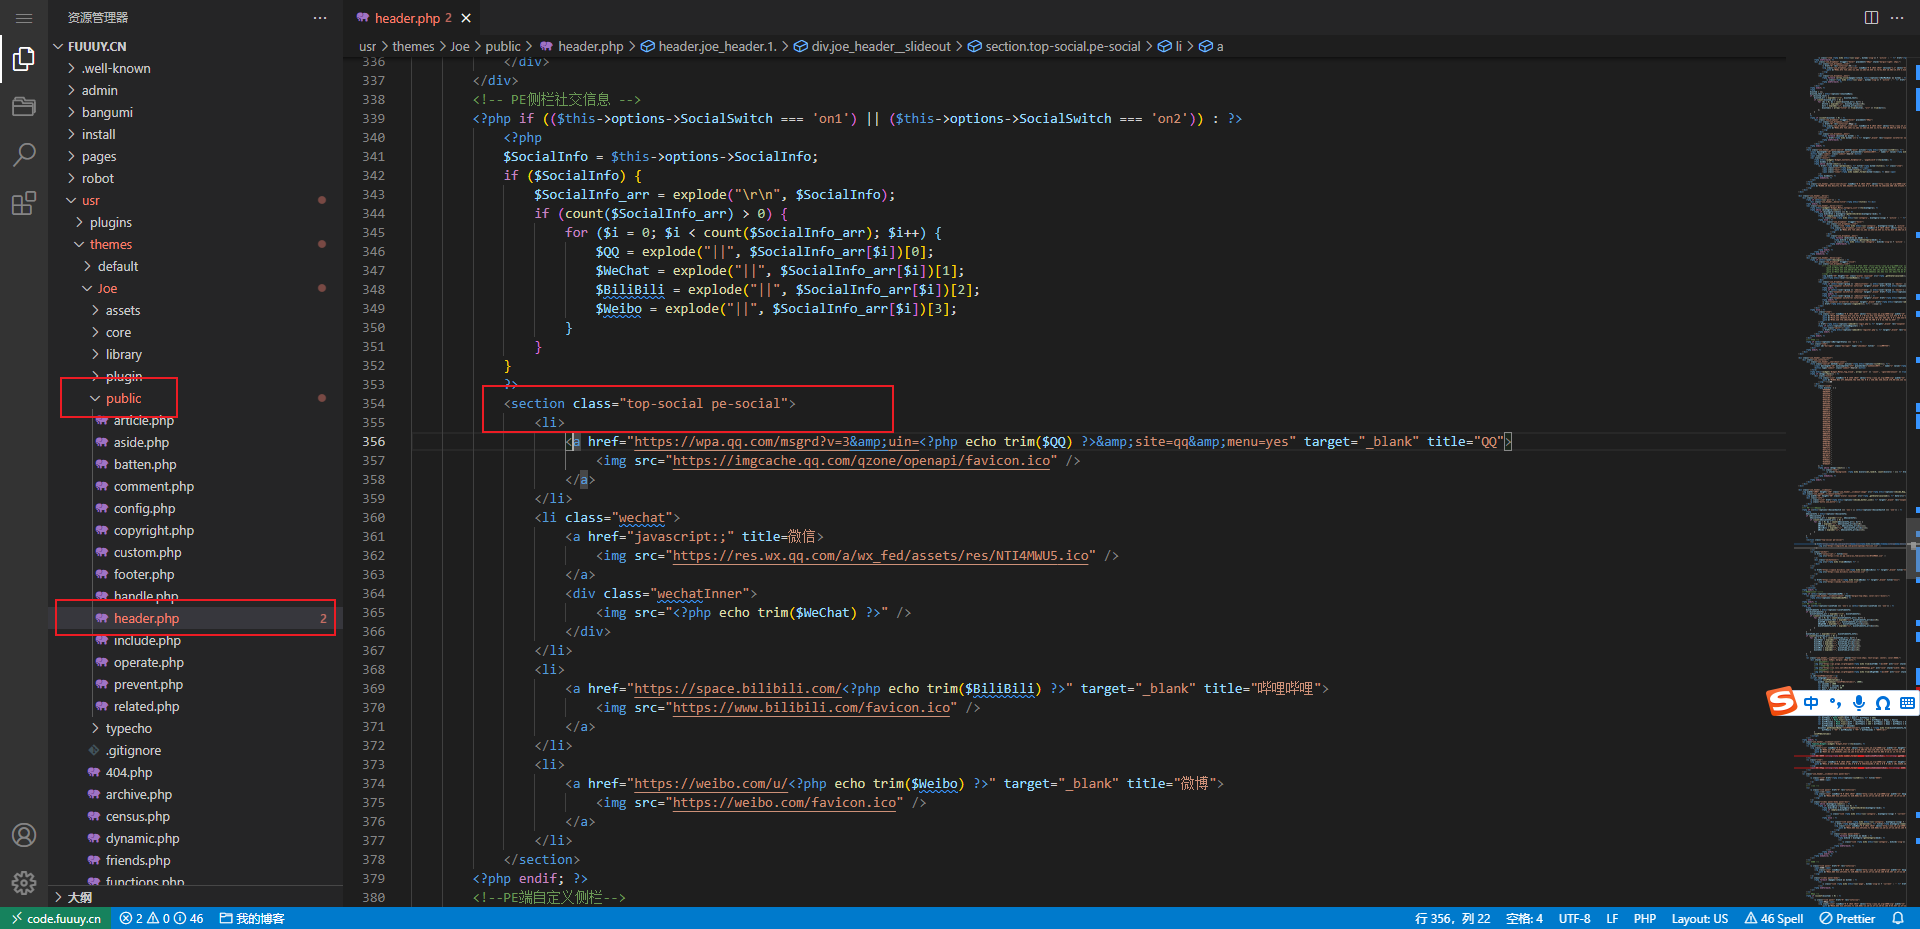Viewport: 1920px width, 929px height.
Task: Change encoding via UTF-8 status item
Action: tap(1574, 918)
